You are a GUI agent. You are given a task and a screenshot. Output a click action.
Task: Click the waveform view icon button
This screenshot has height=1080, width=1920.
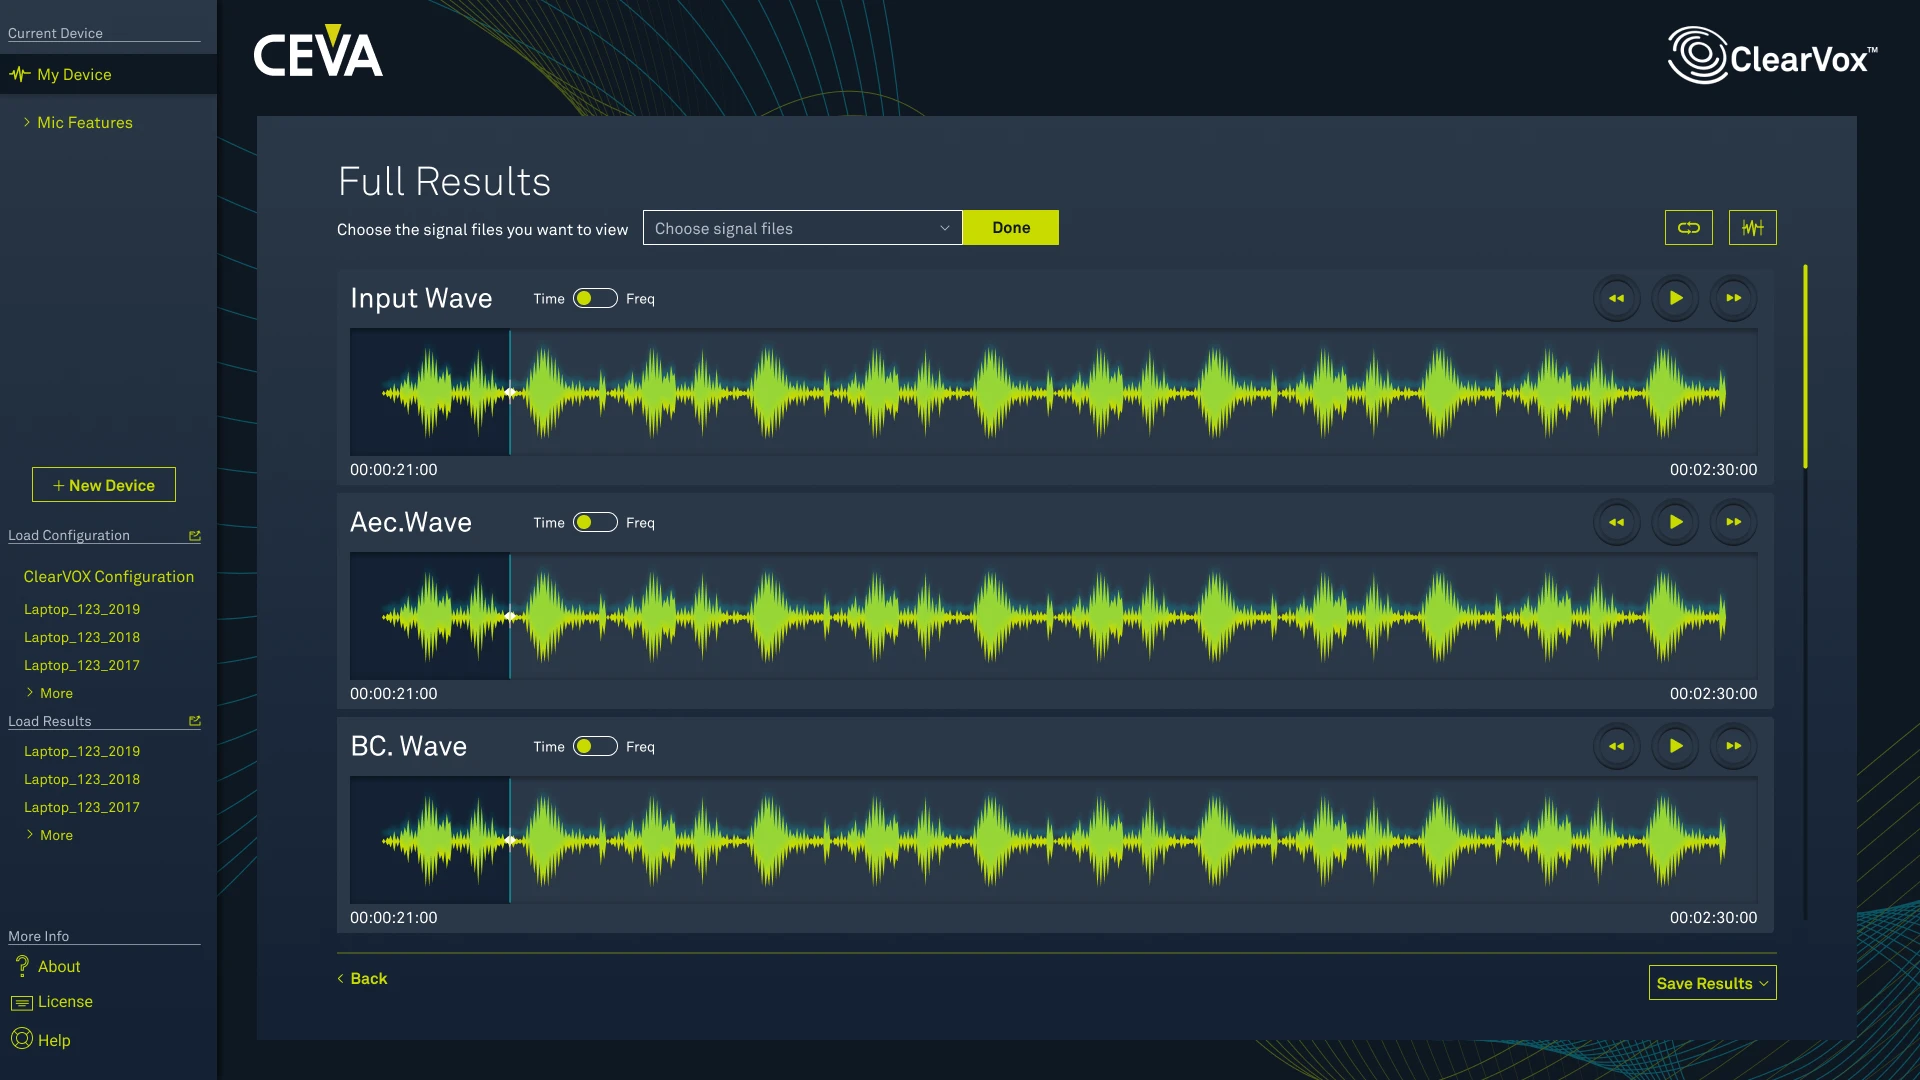click(x=1752, y=228)
